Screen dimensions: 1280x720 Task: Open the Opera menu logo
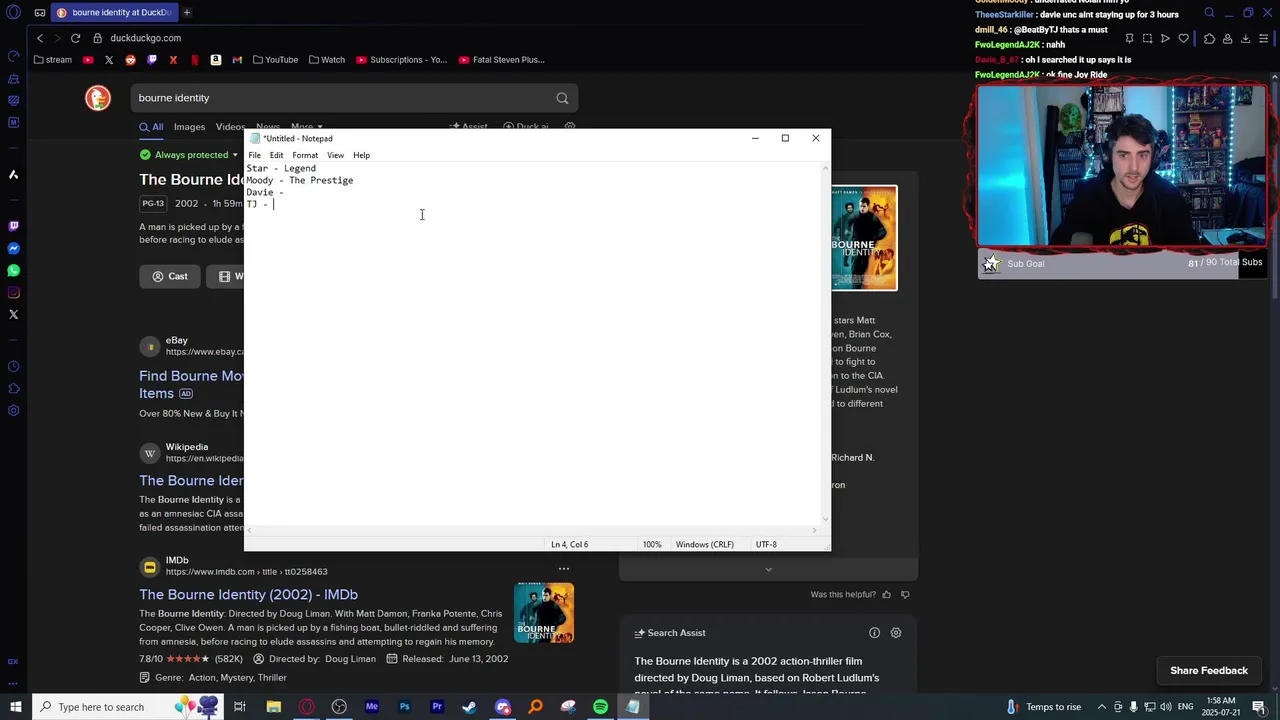click(13, 13)
